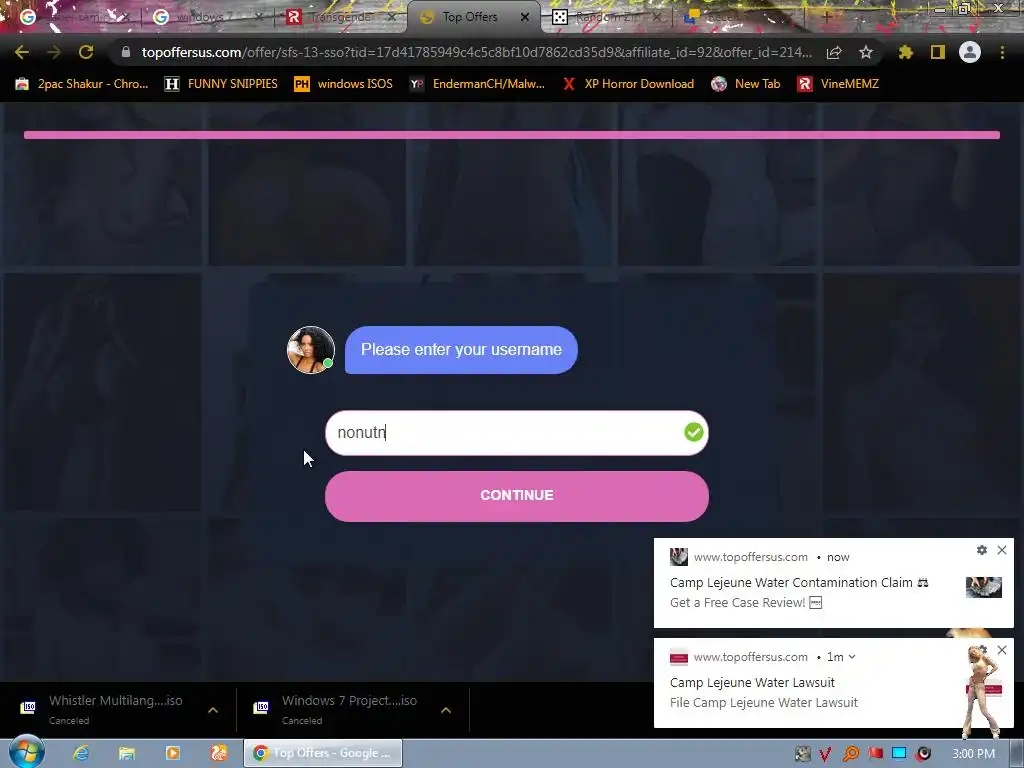
Task: Click the blue monitor network tray icon
Action: click(899, 754)
